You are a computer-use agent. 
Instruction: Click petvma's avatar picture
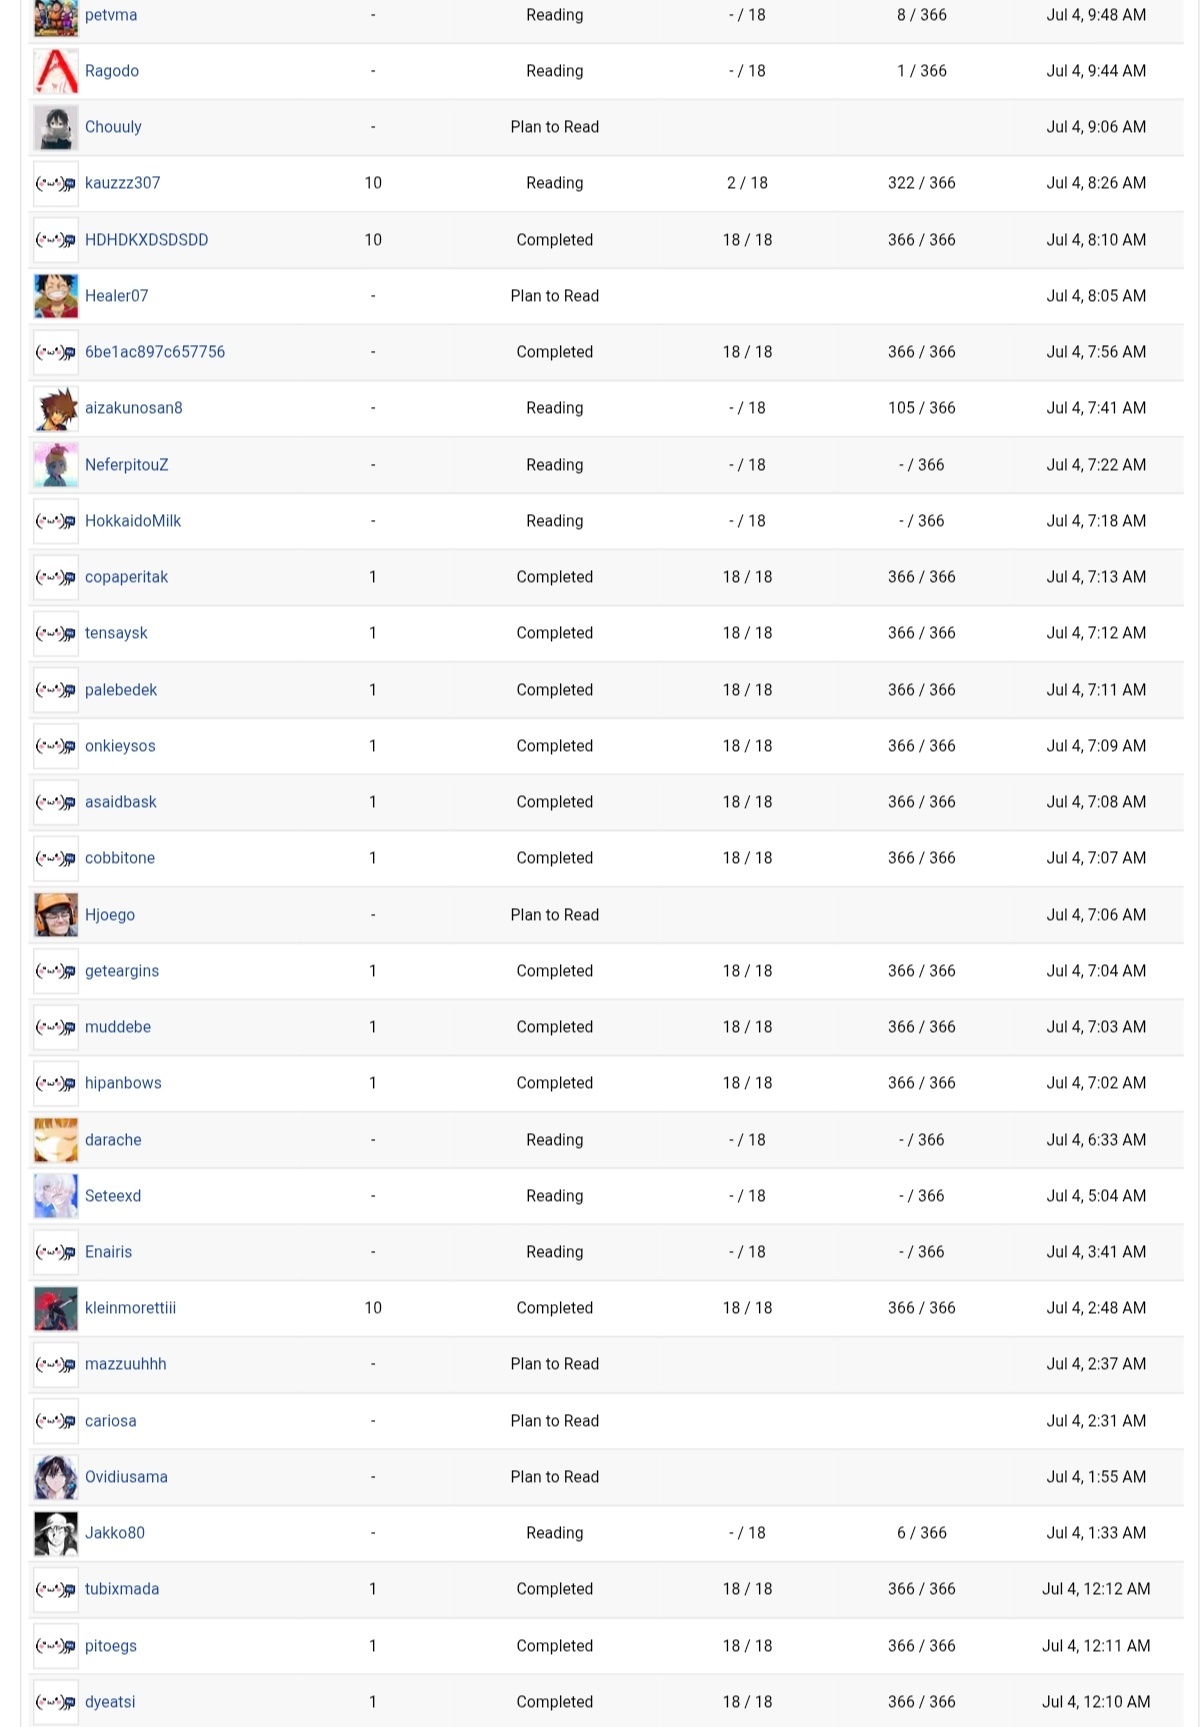[56, 17]
